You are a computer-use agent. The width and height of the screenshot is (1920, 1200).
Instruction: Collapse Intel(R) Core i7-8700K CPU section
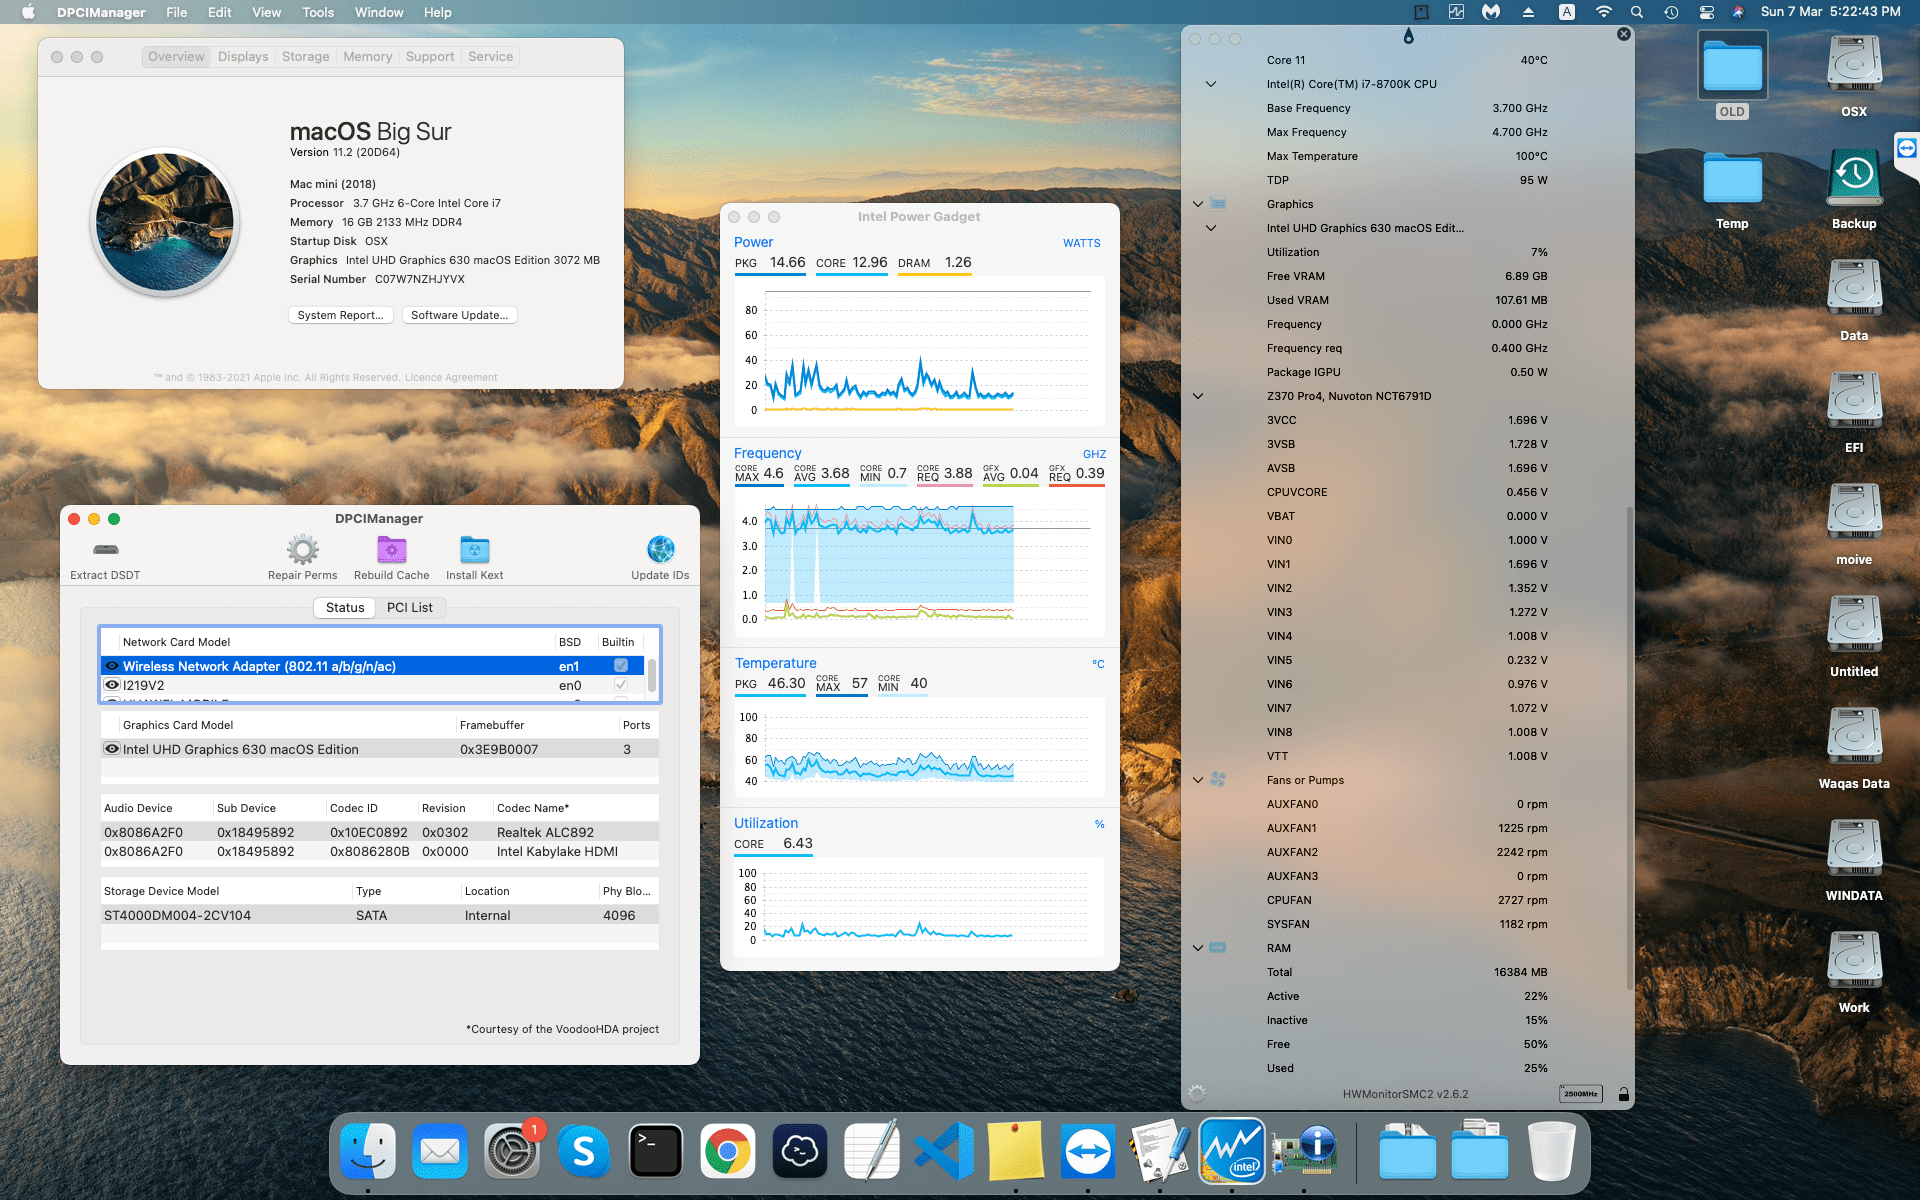pyautogui.click(x=1211, y=84)
